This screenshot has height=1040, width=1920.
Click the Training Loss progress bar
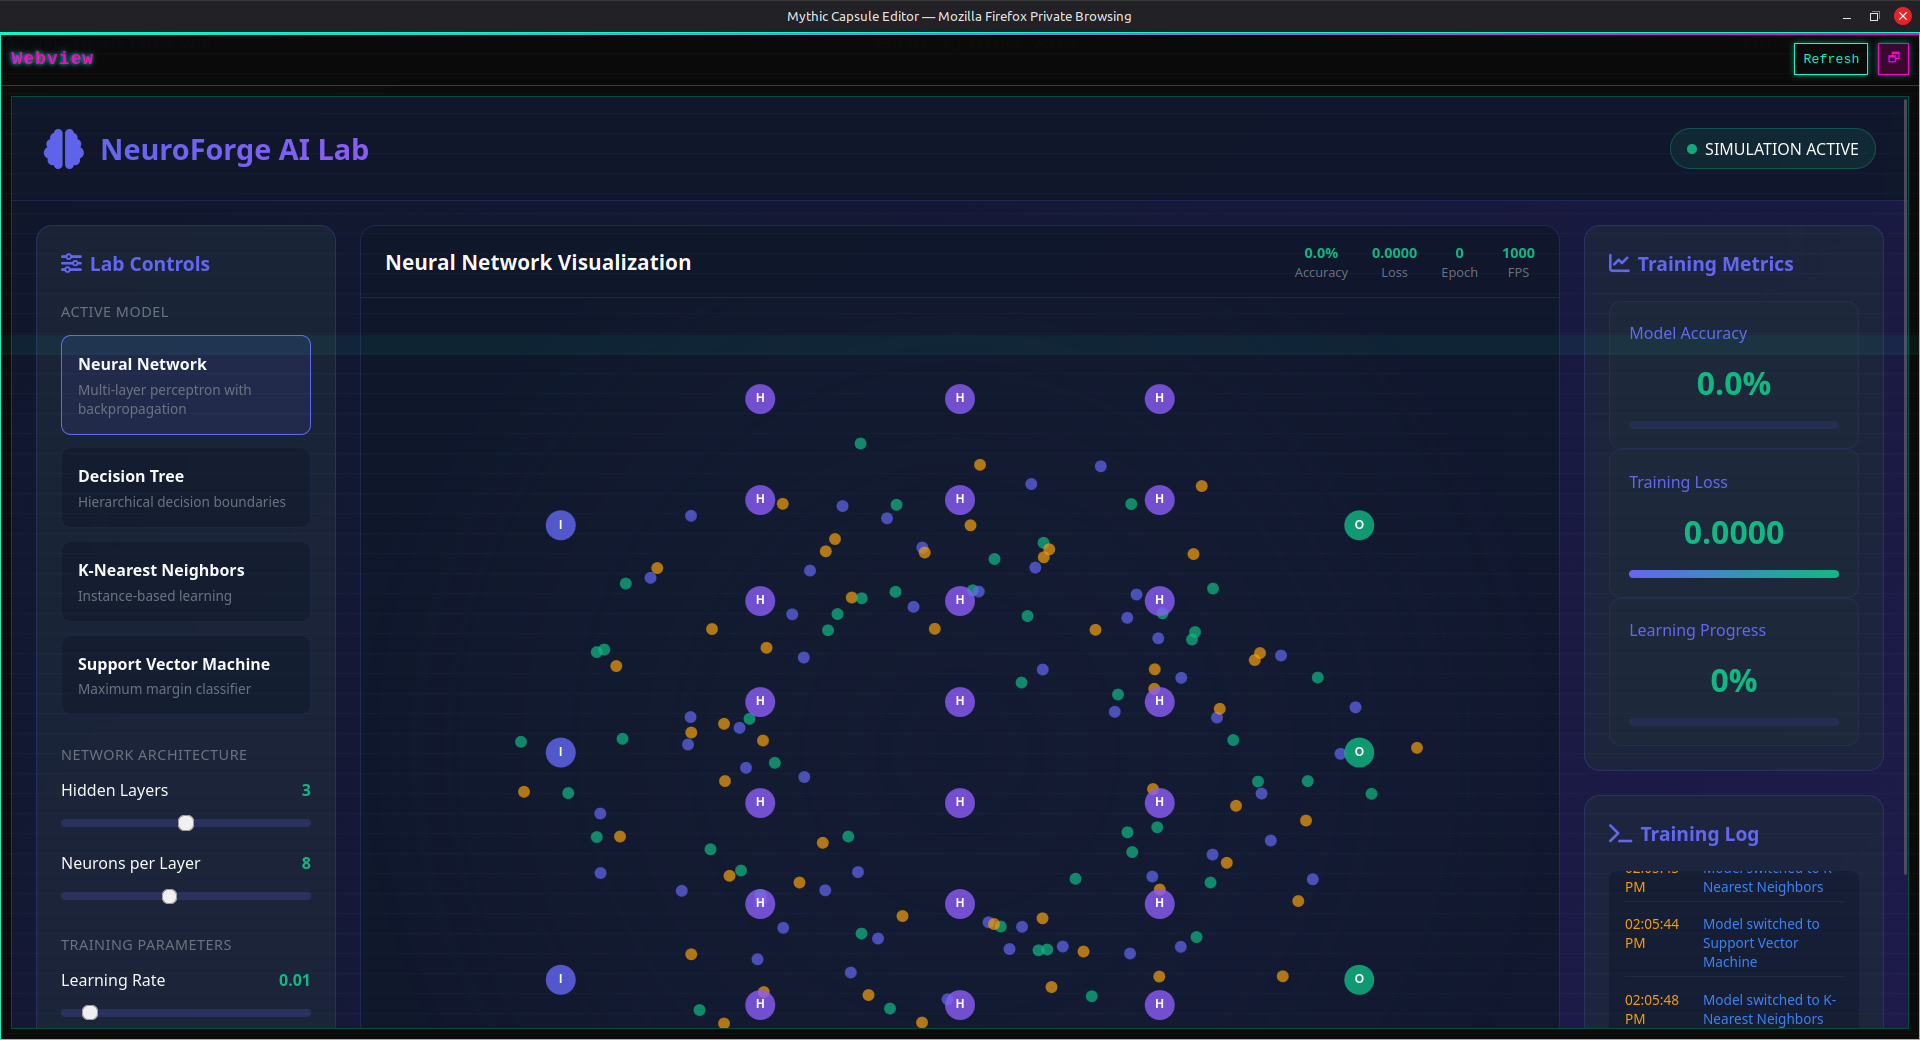(x=1733, y=574)
